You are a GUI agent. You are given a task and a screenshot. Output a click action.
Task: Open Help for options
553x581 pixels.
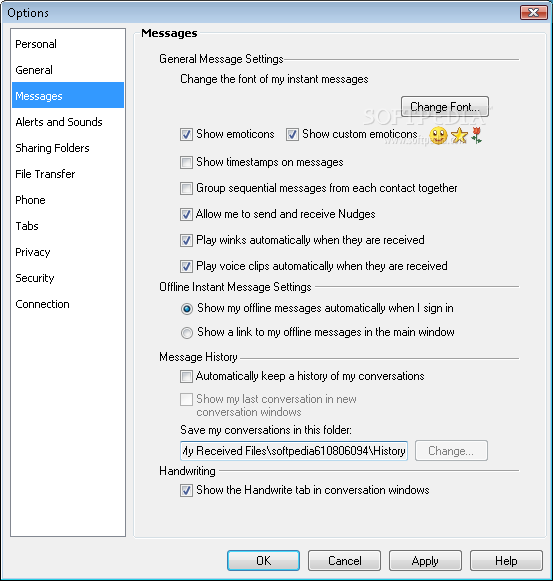coord(506,560)
